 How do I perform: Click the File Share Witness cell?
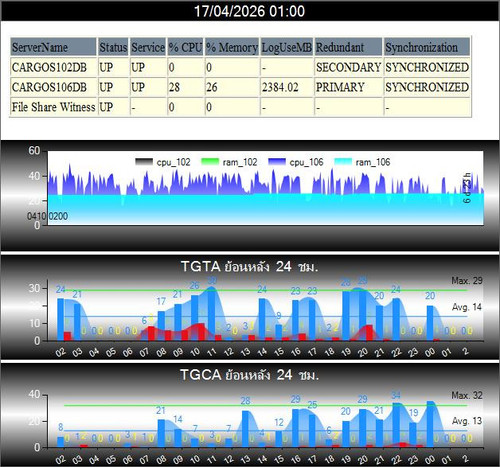coord(53,107)
